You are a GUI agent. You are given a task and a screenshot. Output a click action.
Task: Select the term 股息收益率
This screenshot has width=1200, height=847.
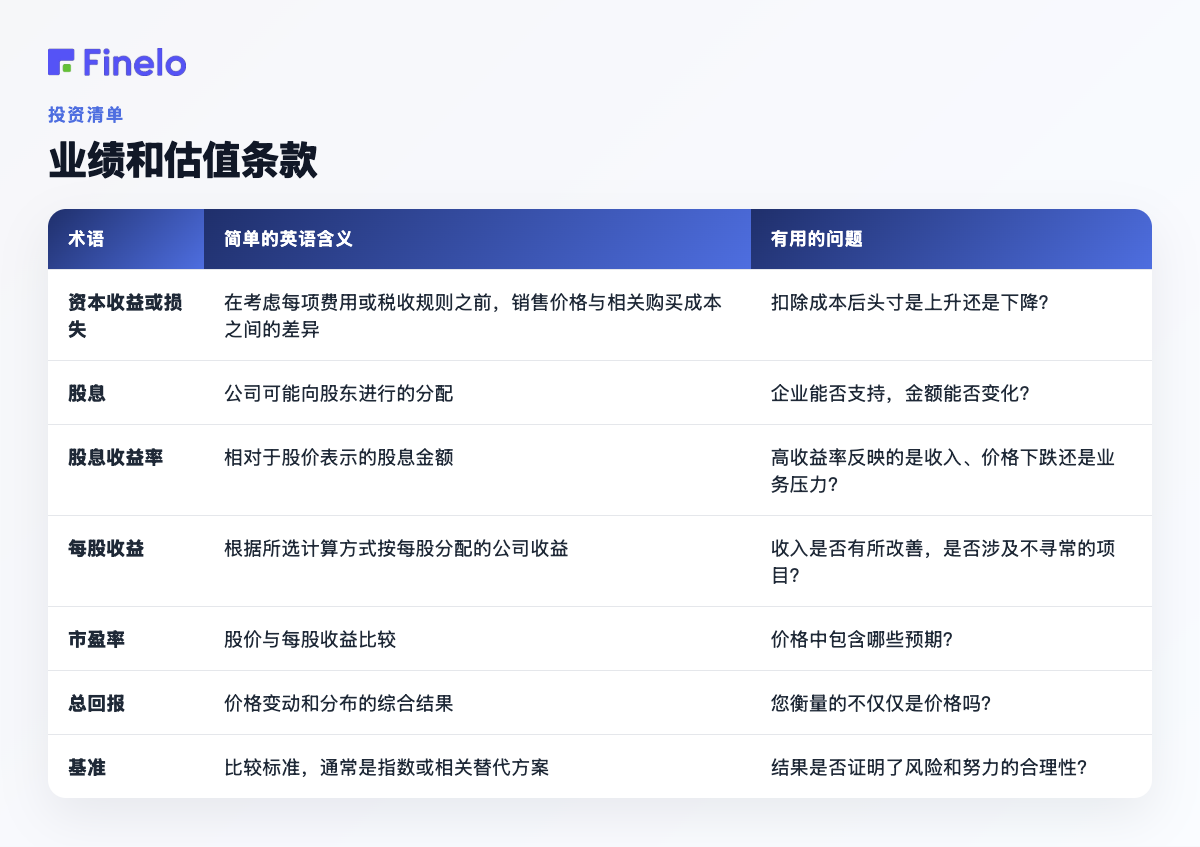tap(116, 457)
